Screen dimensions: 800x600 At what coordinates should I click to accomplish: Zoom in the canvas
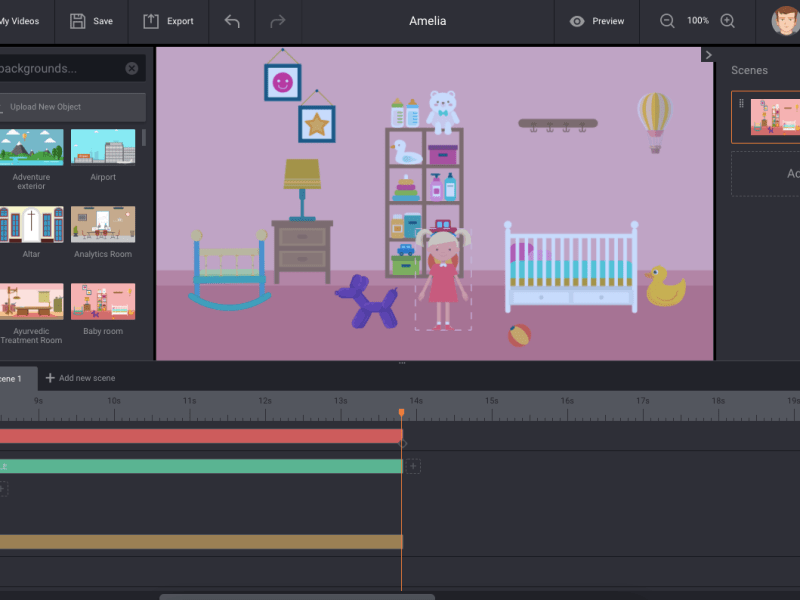pos(728,21)
